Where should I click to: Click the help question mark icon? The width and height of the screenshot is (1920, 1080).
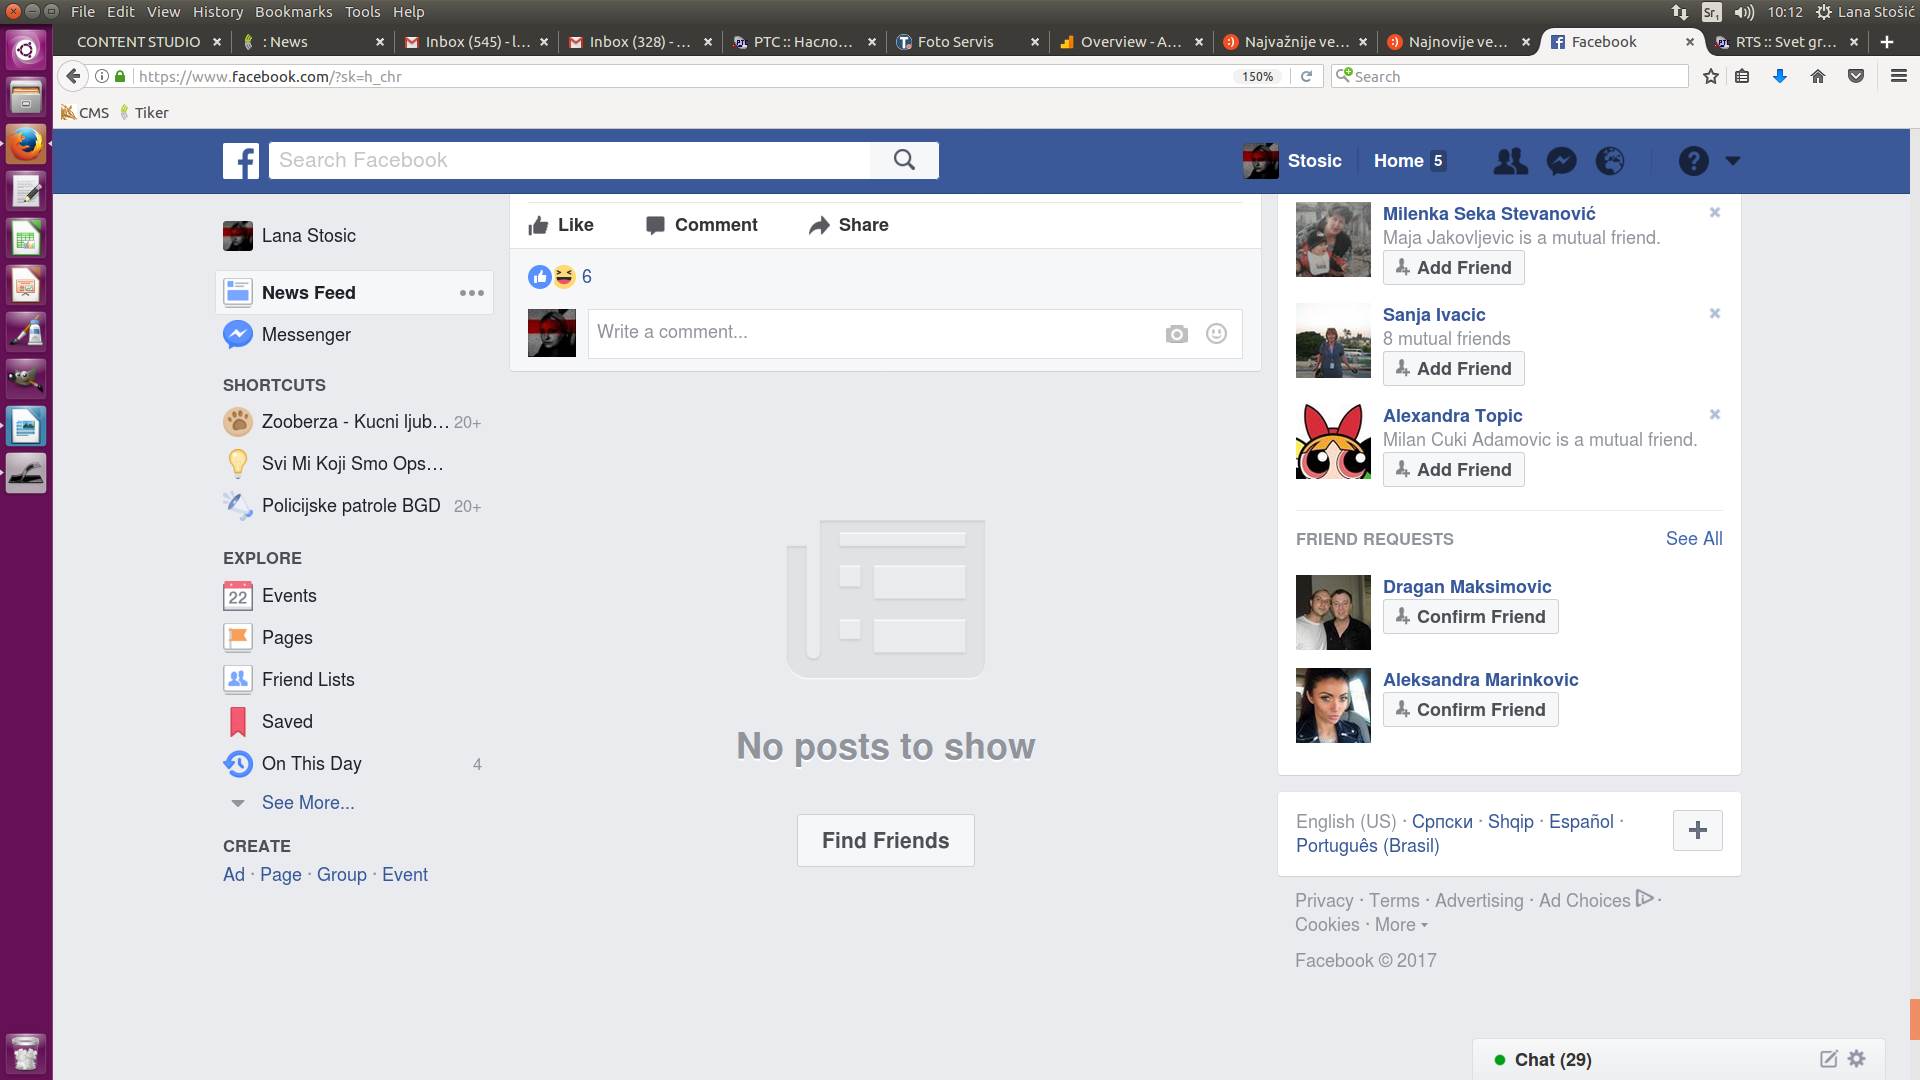click(1693, 161)
